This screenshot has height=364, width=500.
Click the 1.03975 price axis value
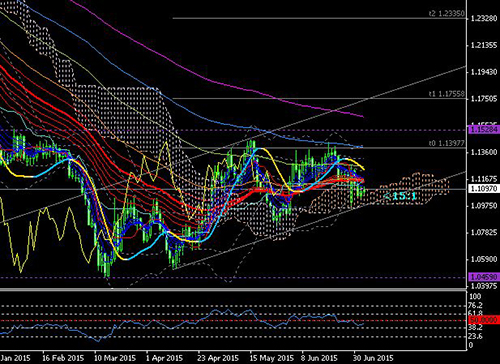pos(484,286)
